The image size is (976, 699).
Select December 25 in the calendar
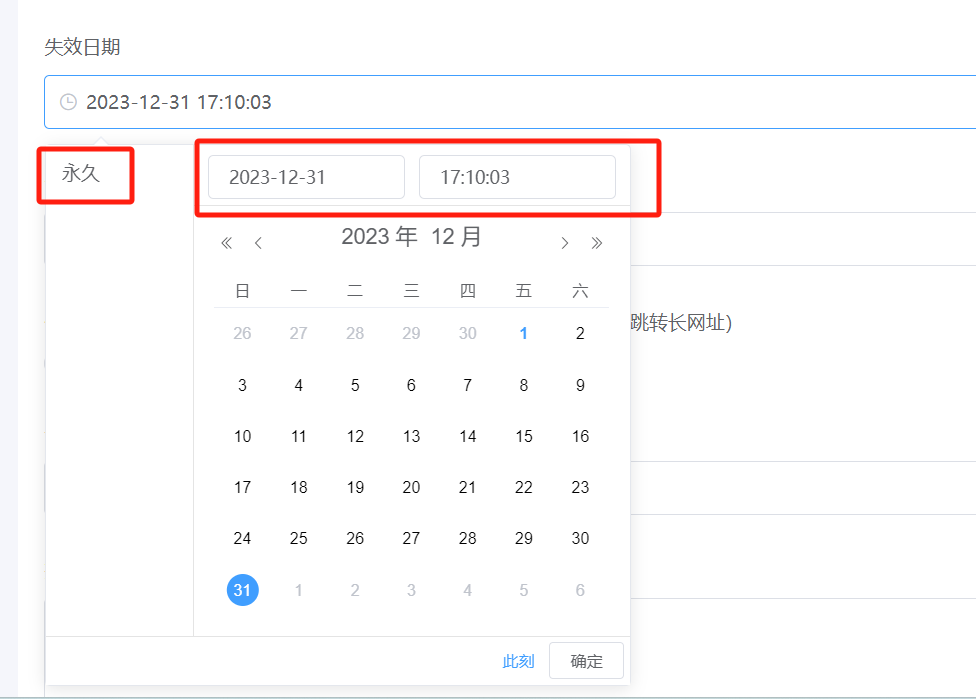click(298, 538)
